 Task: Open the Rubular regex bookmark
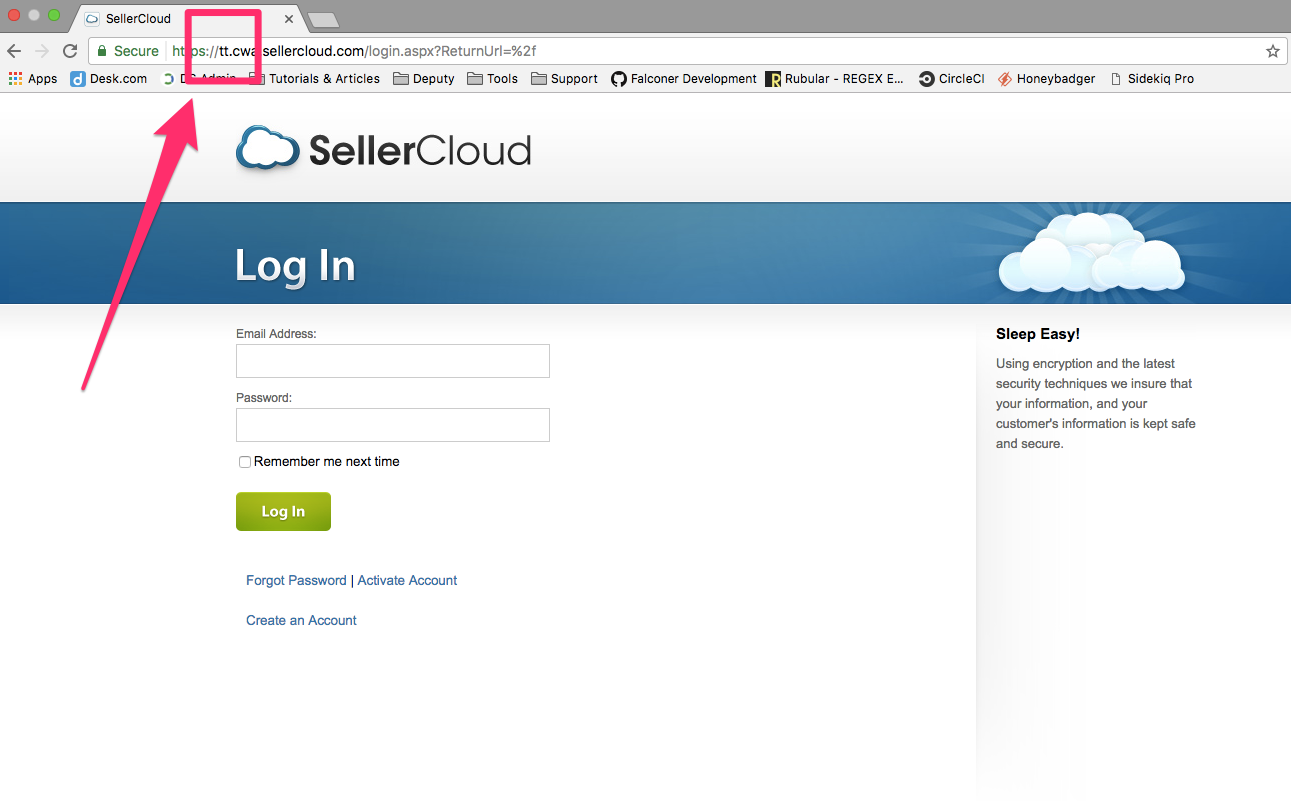click(835, 79)
